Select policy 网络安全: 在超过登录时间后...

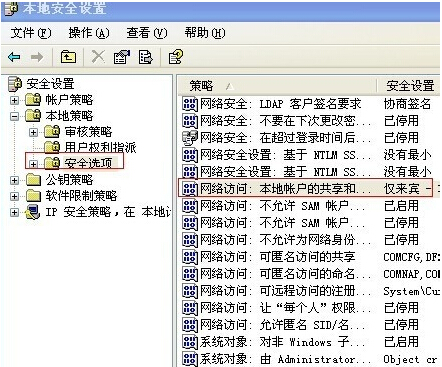click(285, 138)
